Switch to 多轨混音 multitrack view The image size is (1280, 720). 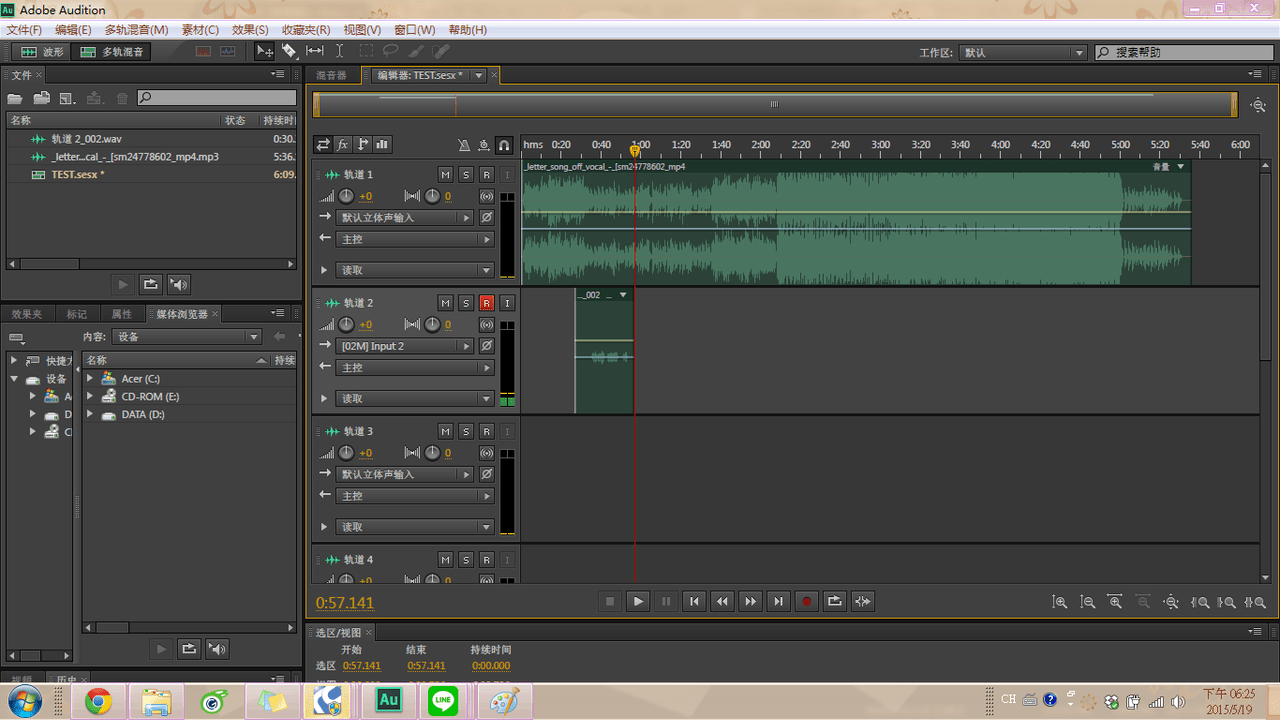coord(112,51)
